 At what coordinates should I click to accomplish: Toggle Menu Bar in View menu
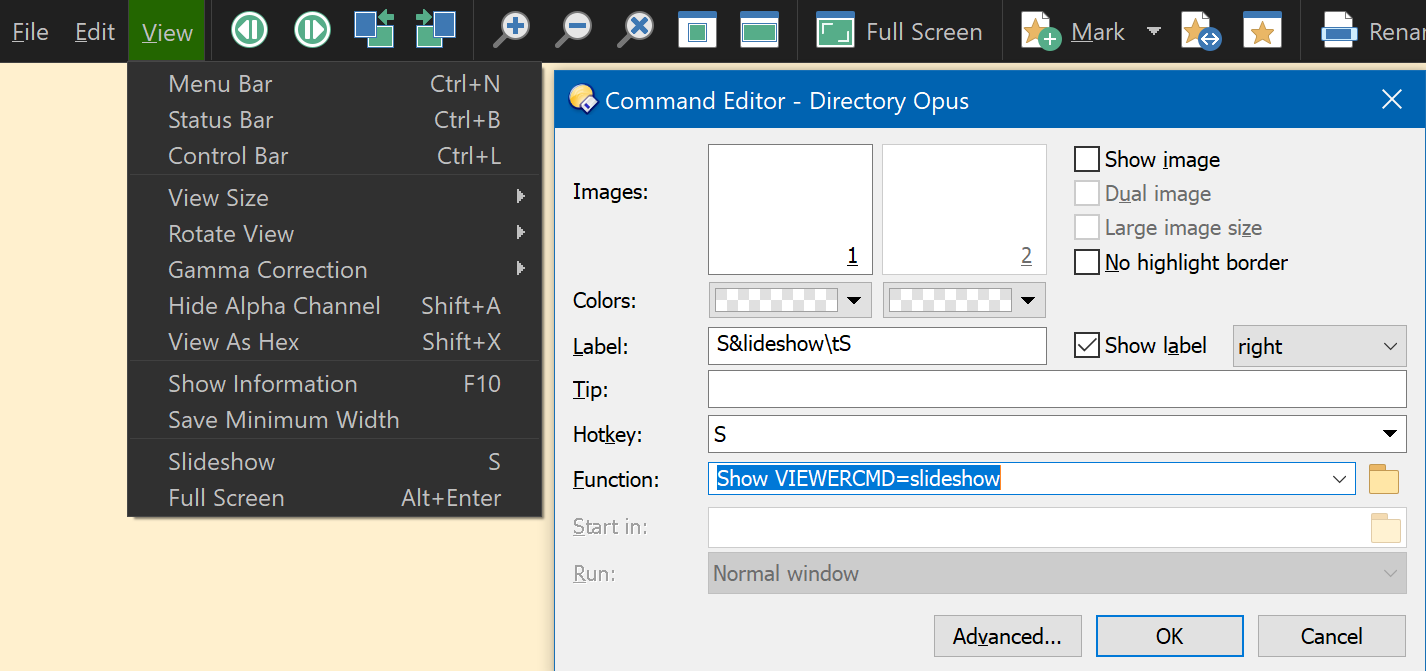pyautogui.click(x=335, y=84)
